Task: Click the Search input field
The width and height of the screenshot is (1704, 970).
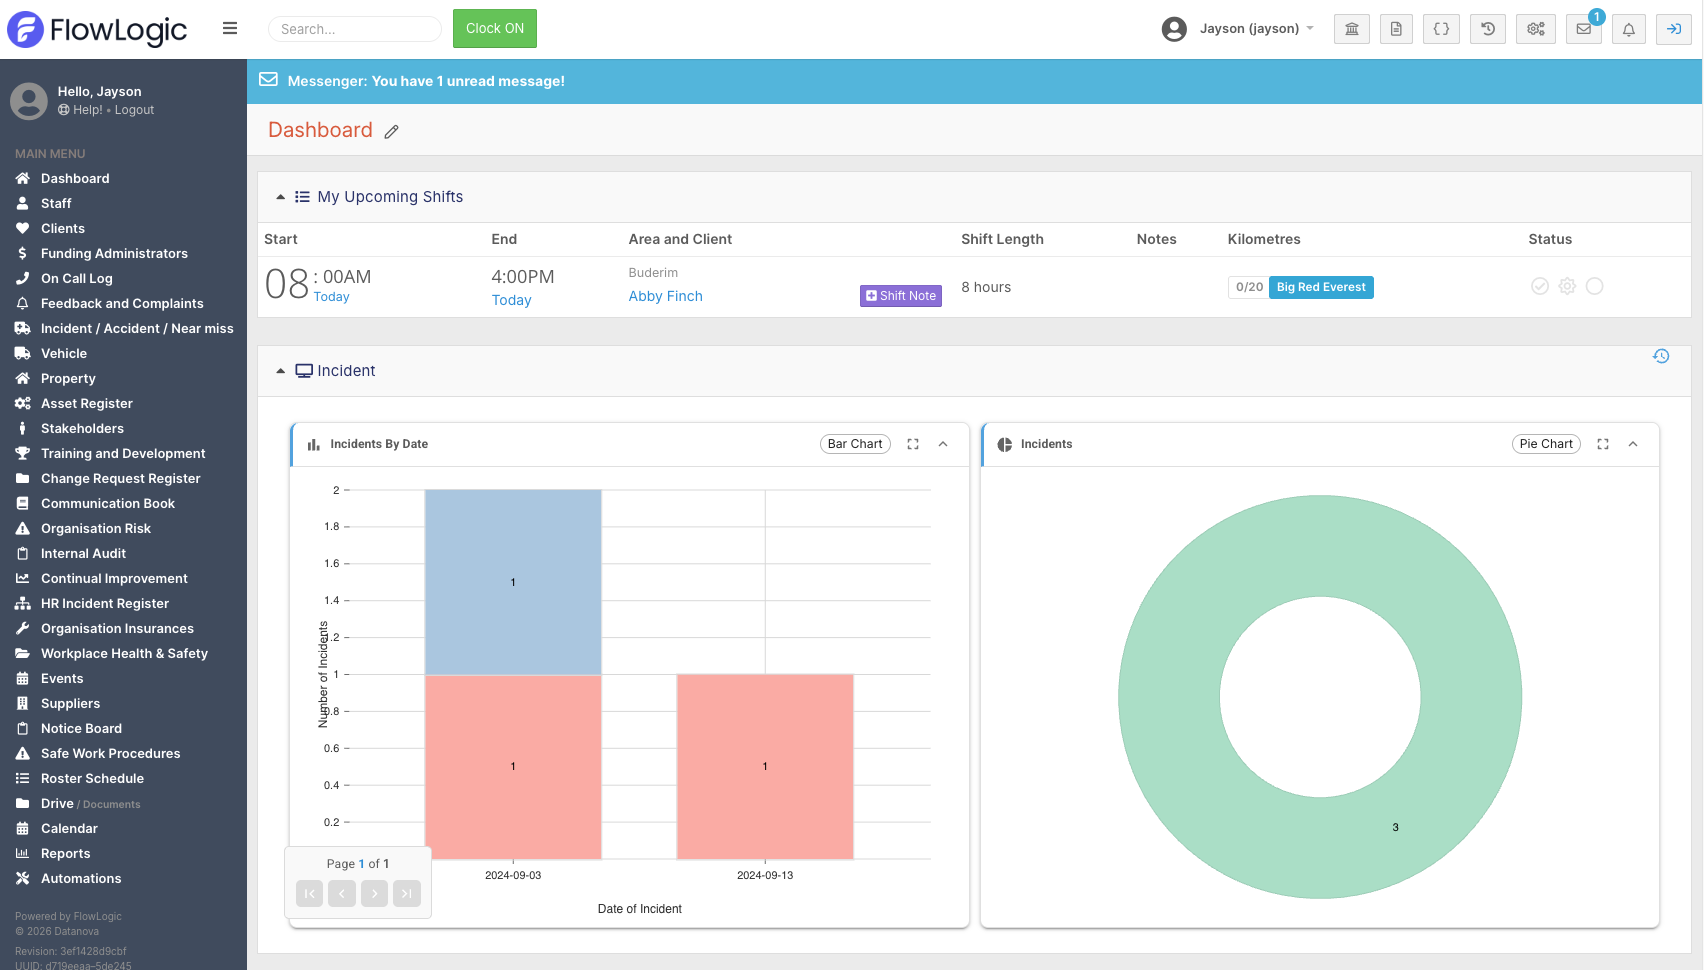Action: 355,29
